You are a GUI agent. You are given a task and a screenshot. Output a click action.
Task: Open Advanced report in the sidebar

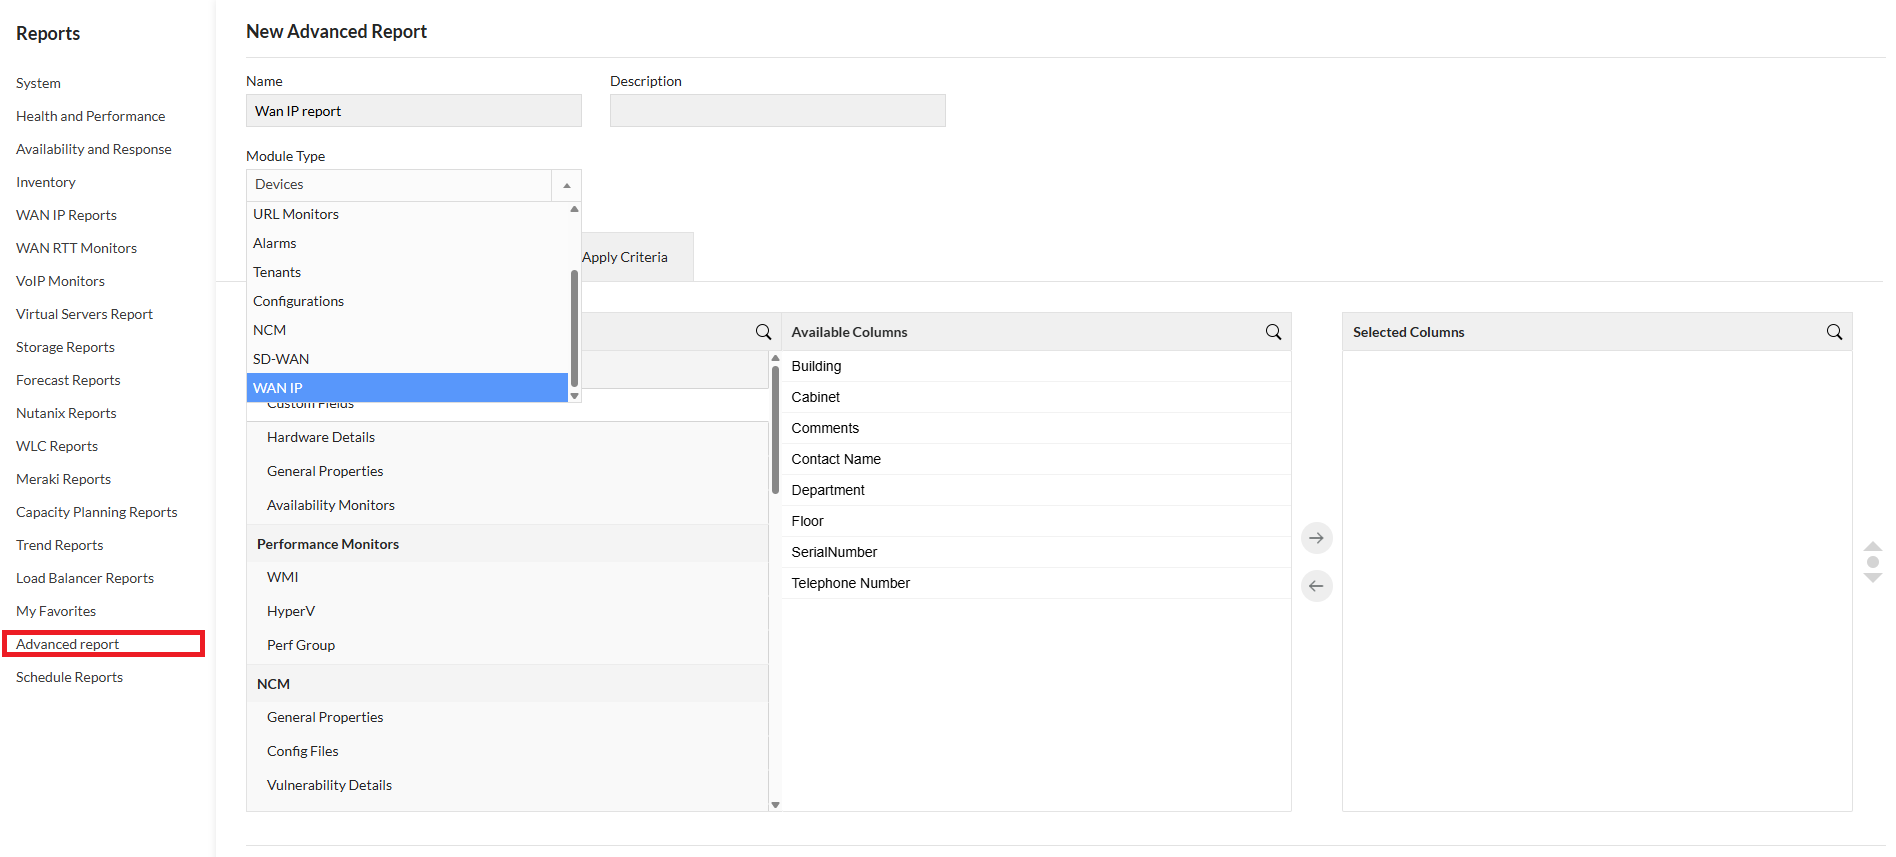point(67,644)
